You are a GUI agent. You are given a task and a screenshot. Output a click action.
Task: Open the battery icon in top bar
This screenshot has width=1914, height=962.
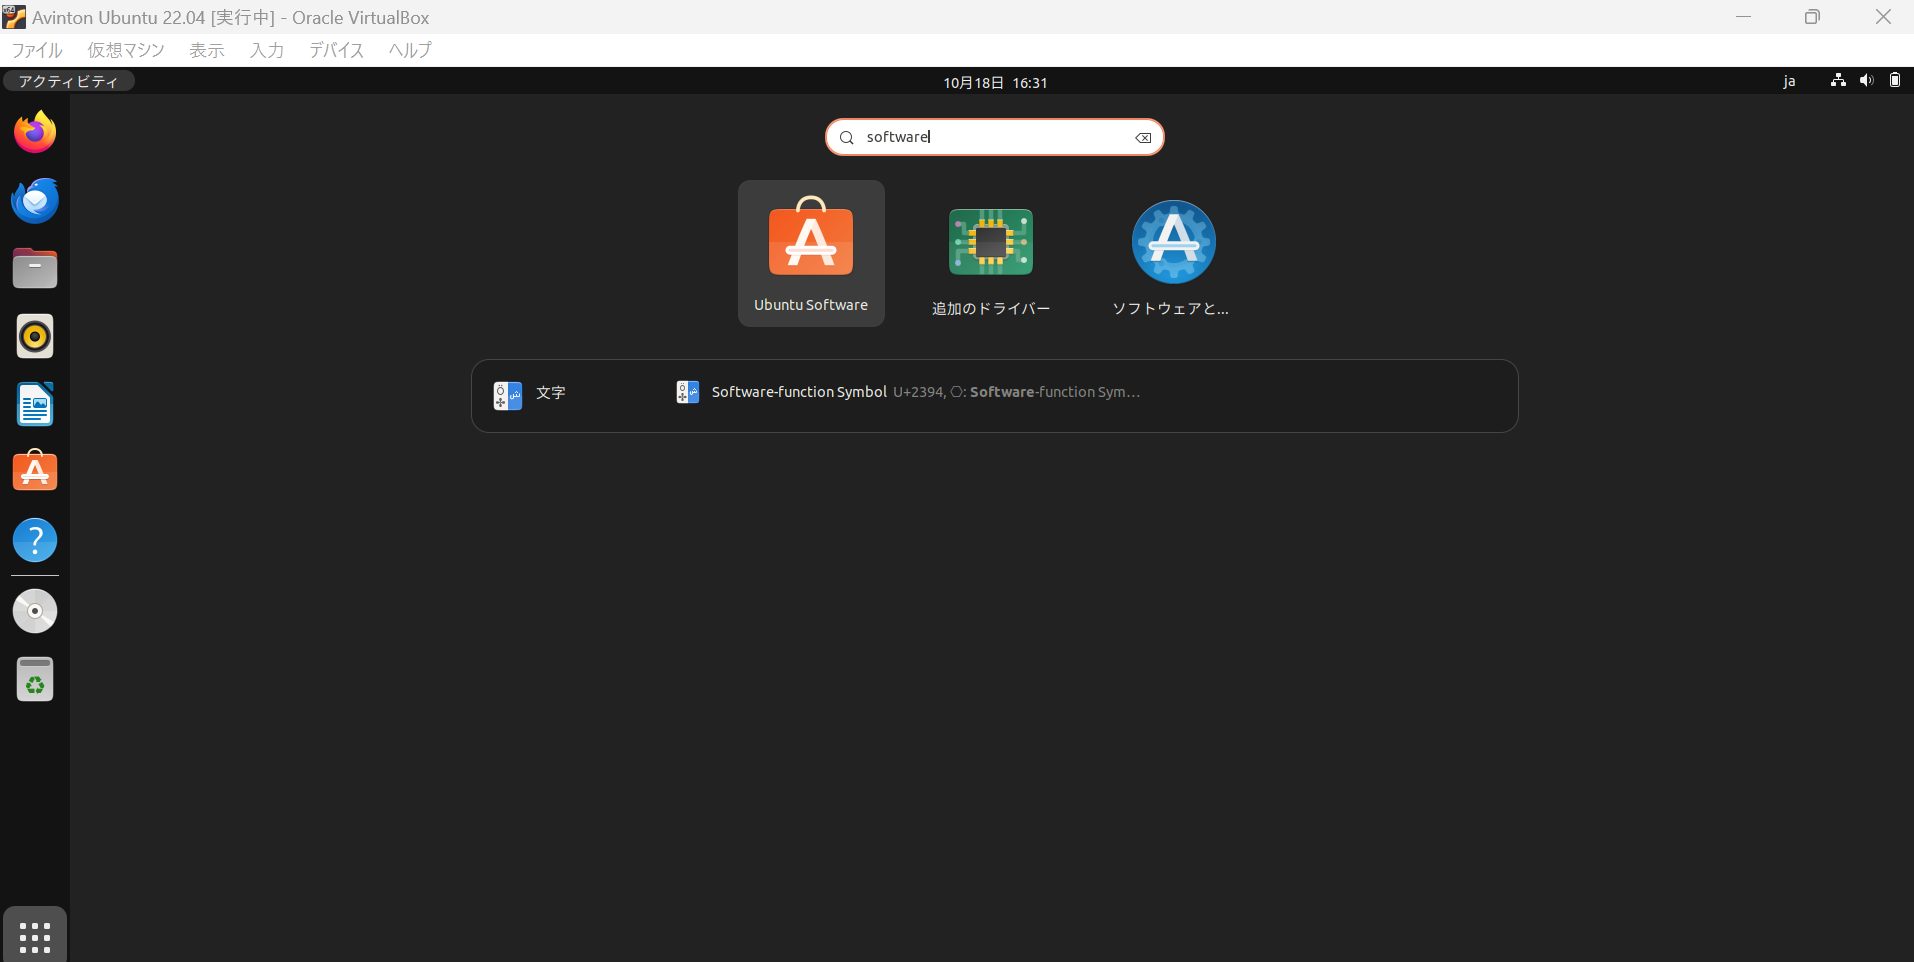pos(1895,81)
